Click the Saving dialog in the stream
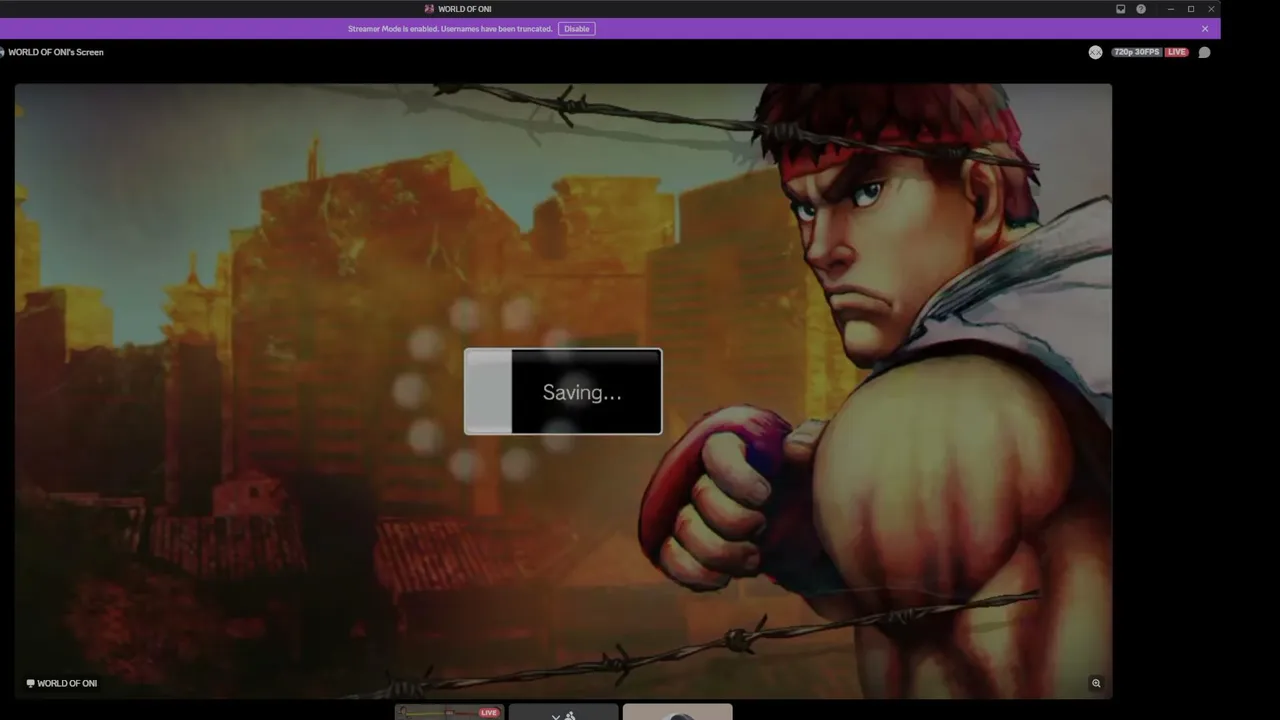This screenshot has height=720, width=1280. 563,391
